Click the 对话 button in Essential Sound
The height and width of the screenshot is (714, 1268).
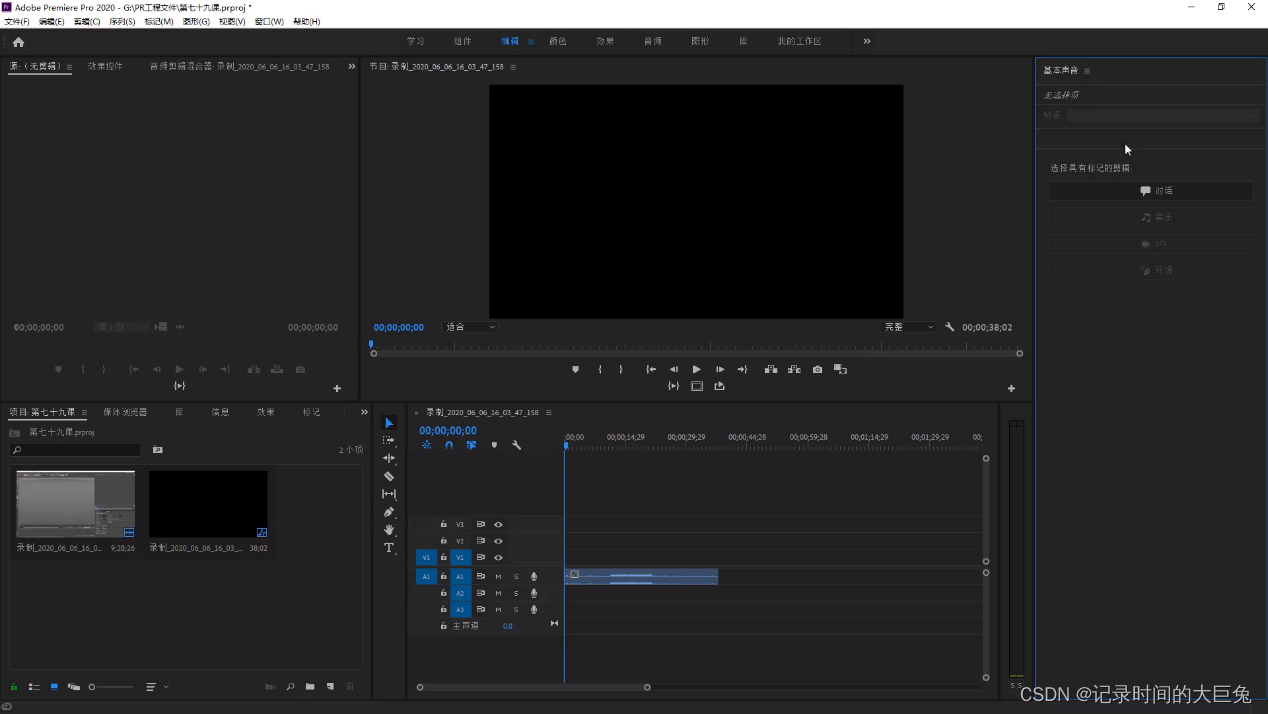pyautogui.click(x=1151, y=190)
